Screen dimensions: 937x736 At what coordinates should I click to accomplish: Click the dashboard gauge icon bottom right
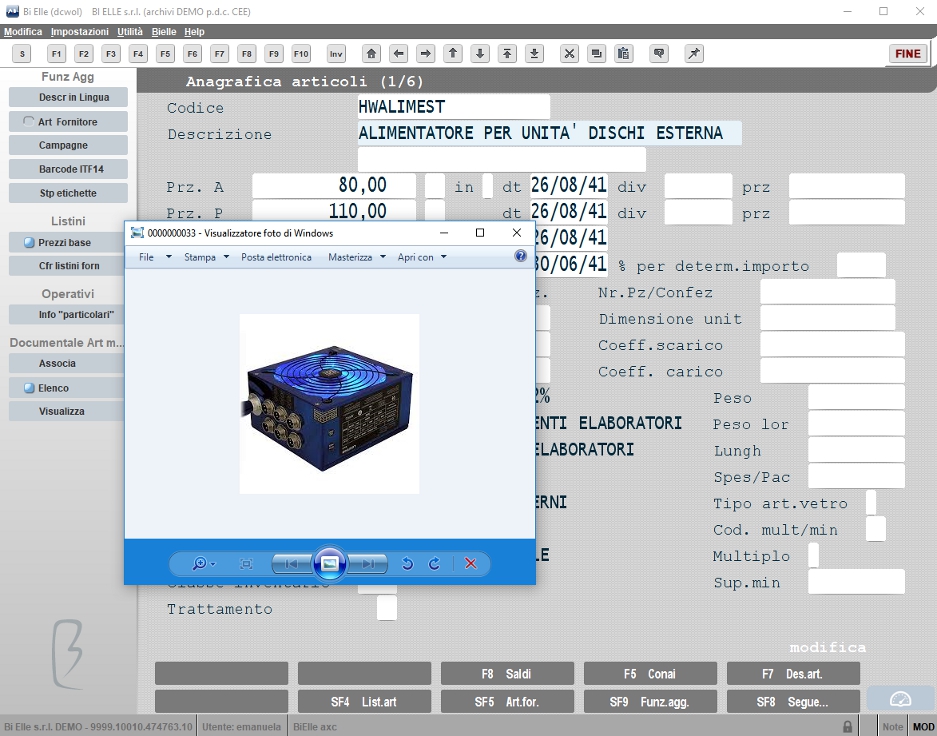click(x=900, y=699)
